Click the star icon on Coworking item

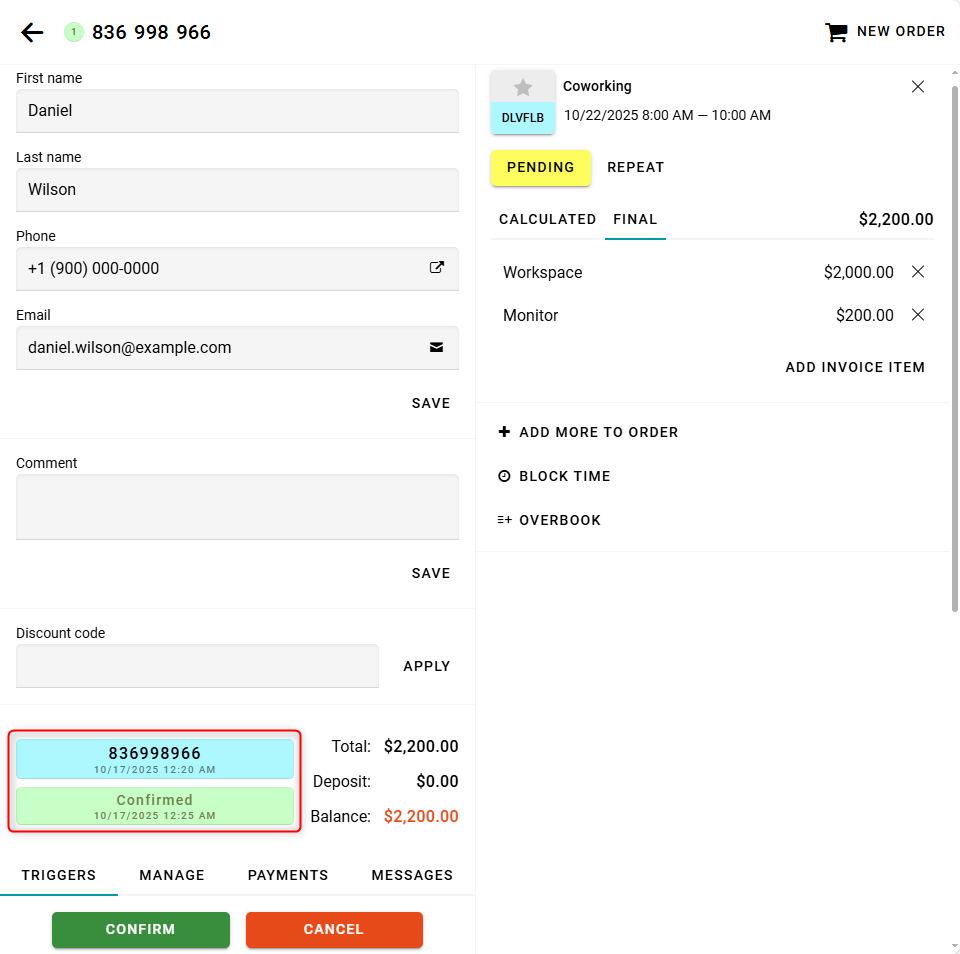[523, 88]
